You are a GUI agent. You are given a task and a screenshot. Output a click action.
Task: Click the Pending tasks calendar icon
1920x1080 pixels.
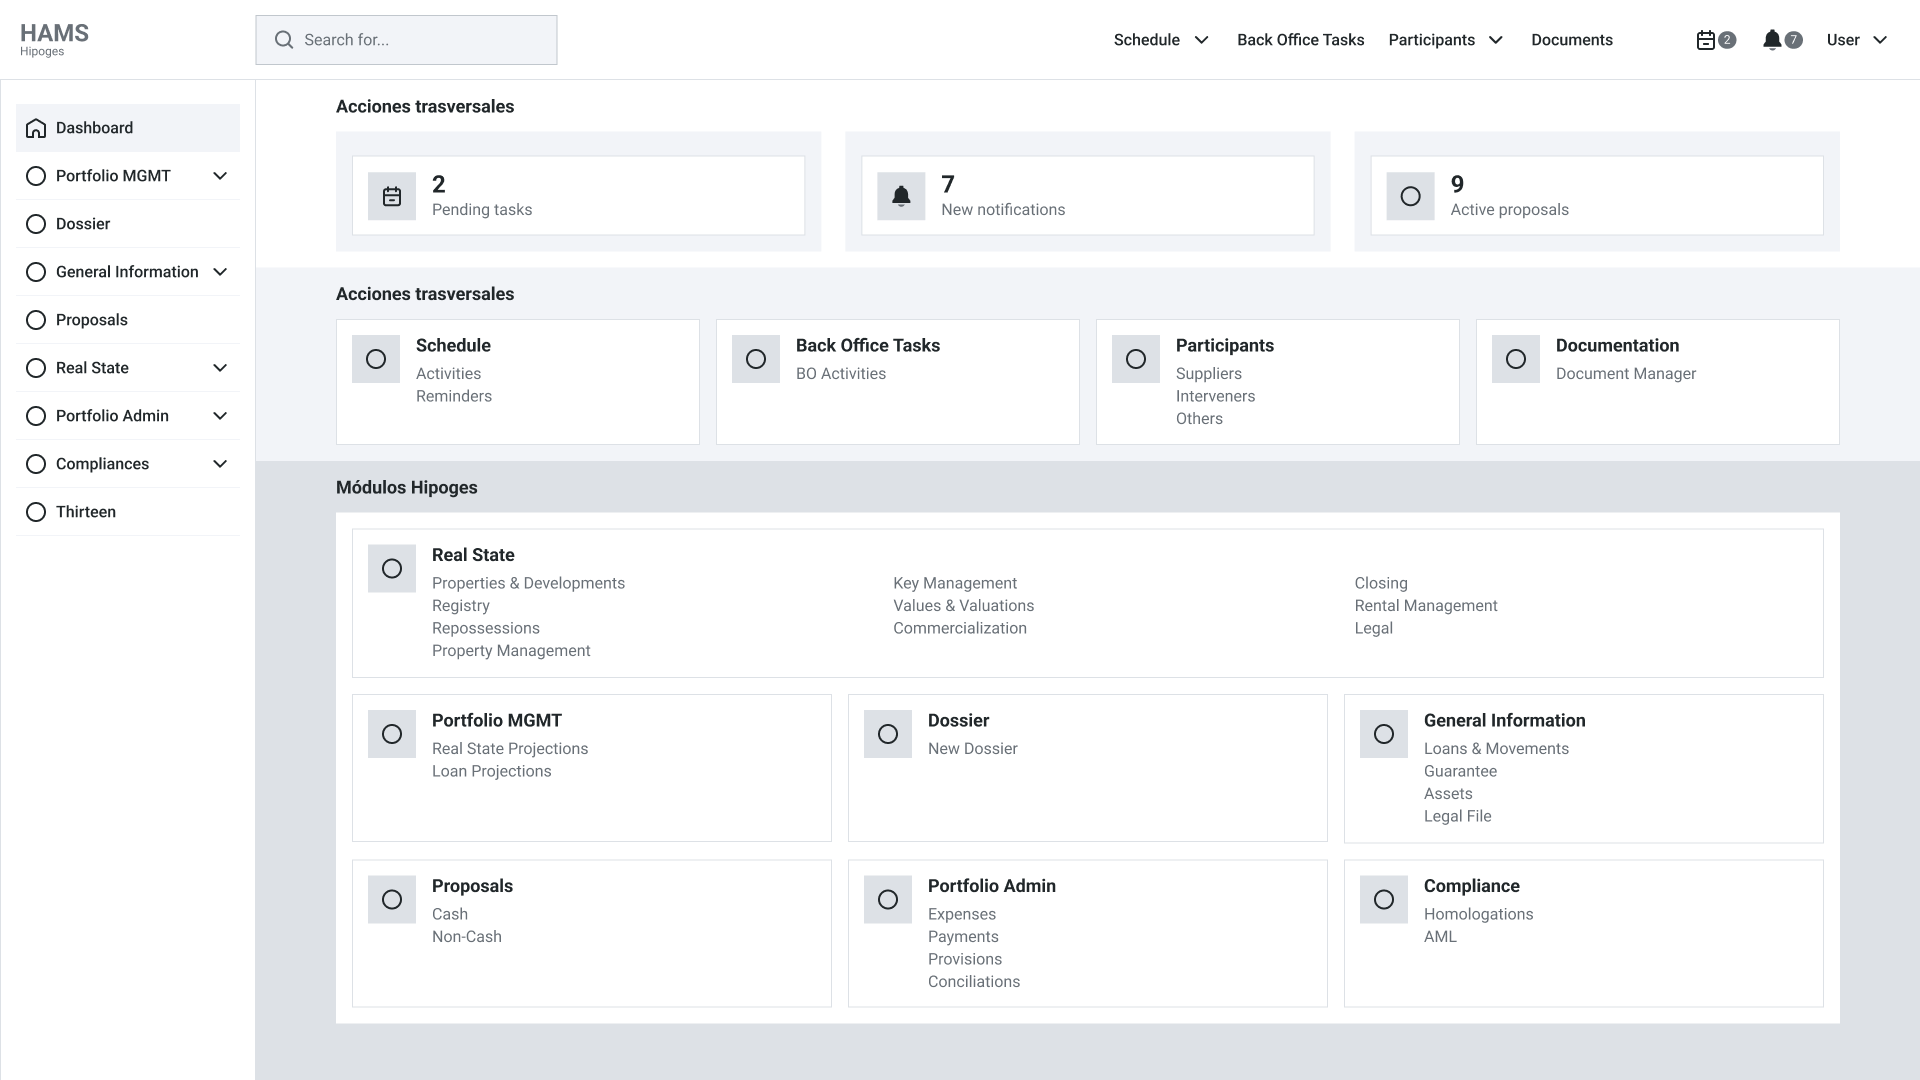[x=392, y=196]
